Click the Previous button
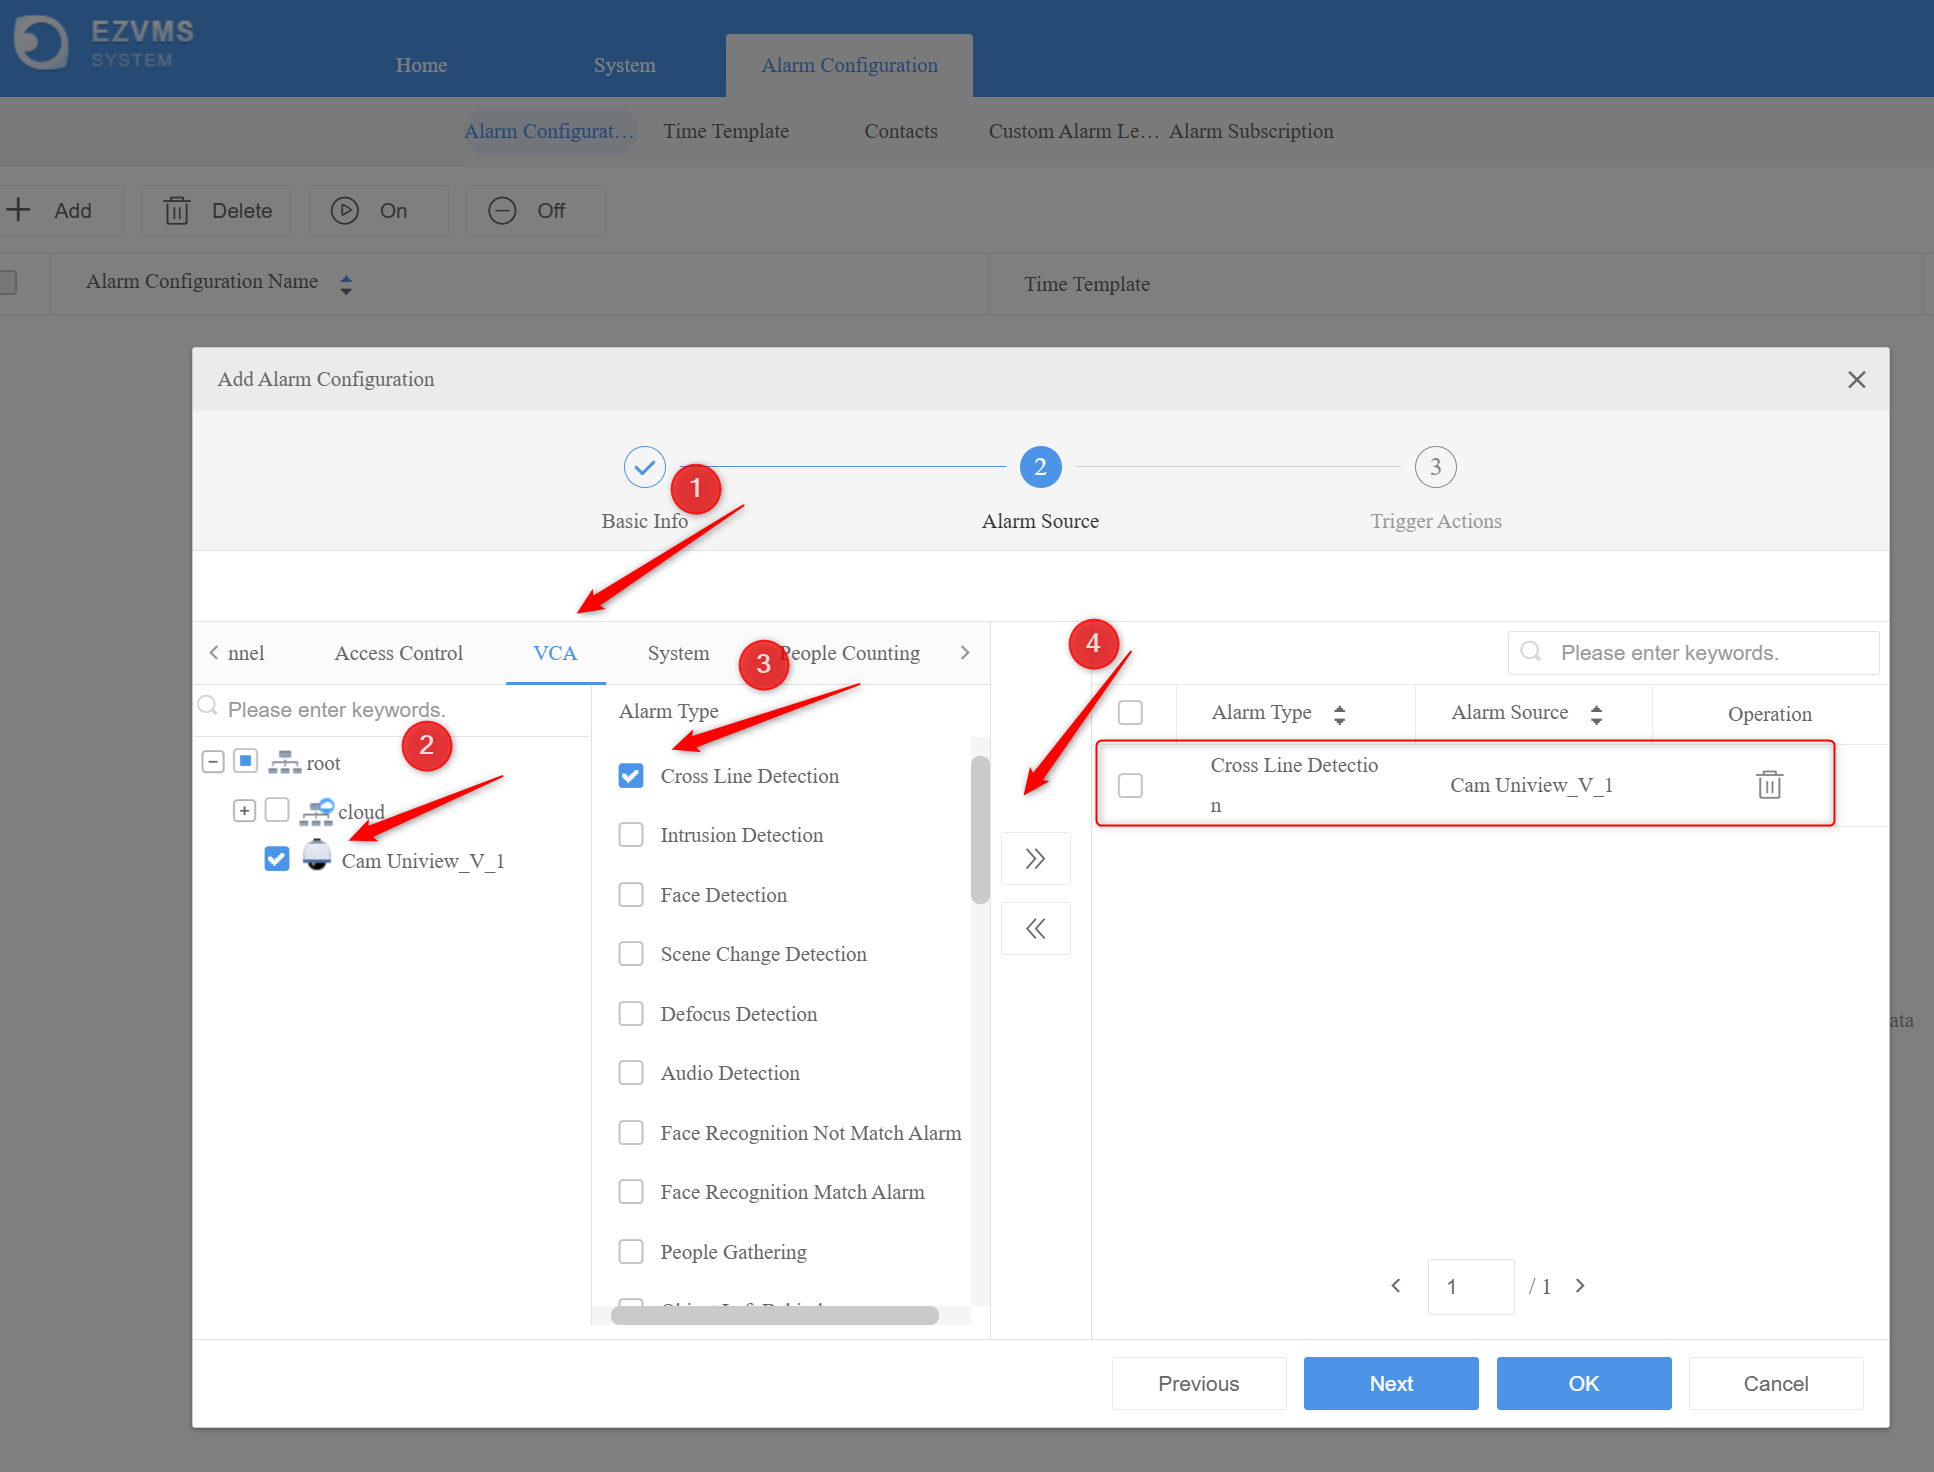Viewport: 1934px width, 1472px height. [1199, 1384]
